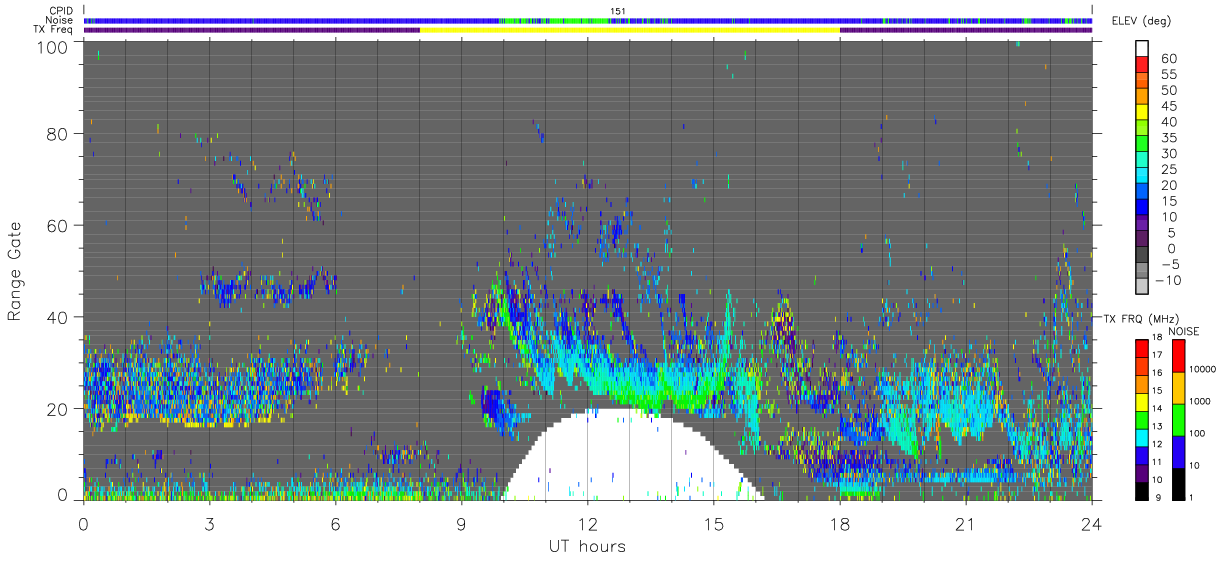Click the 21 tick label on UT hours axis

click(x=965, y=525)
